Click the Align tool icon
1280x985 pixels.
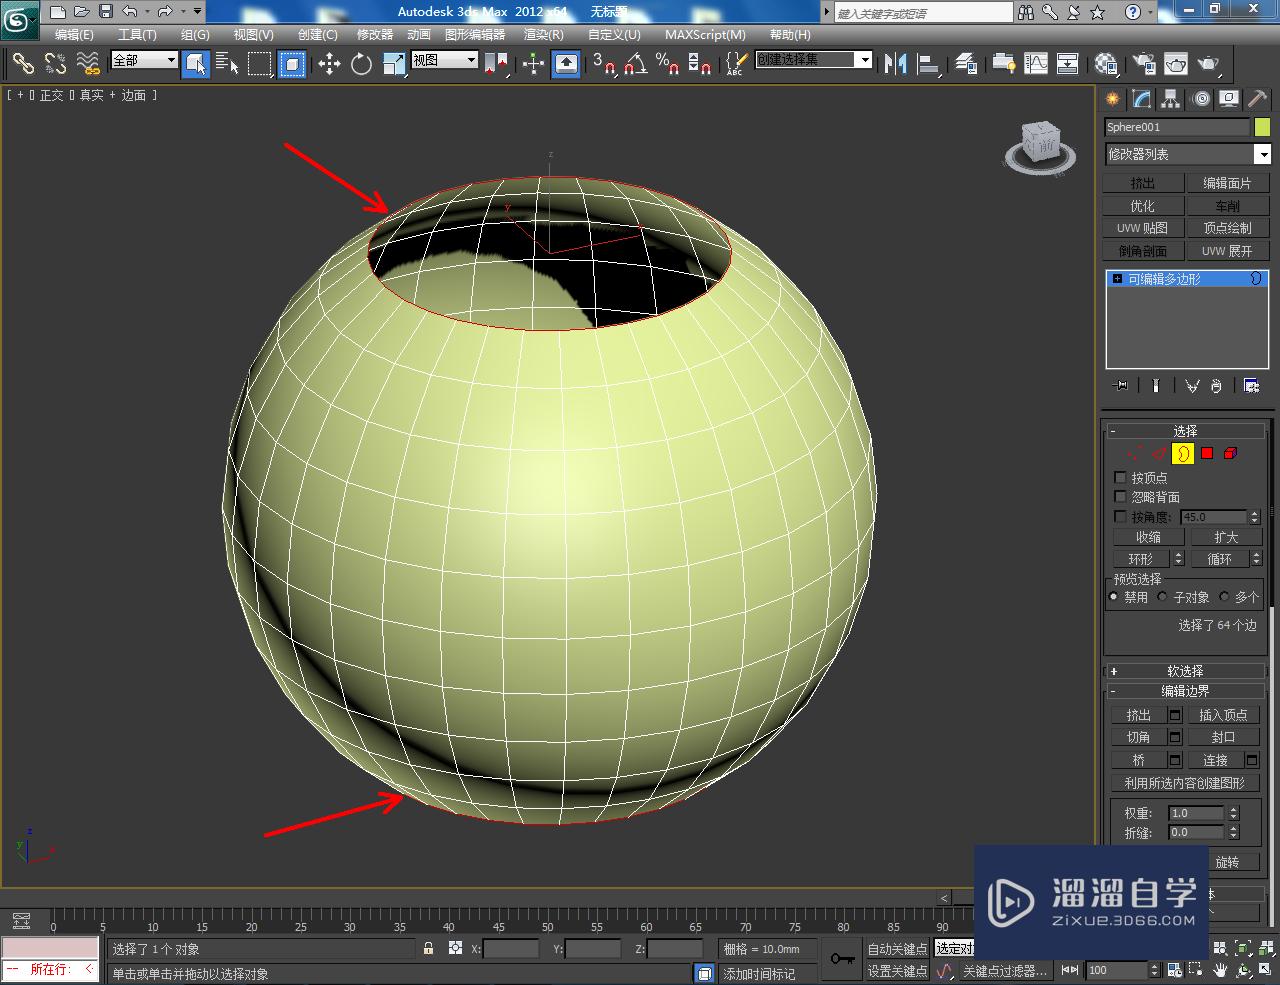[929, 64]
